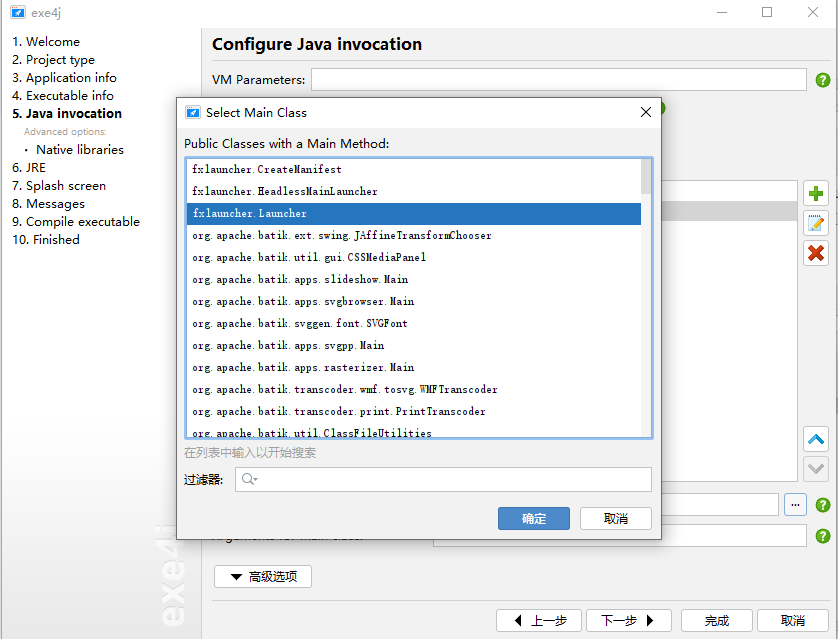The height and width of the screenshot is (639, 838).
Task: Select the WMFTranscoder class entry
Action: click(x=414, y=389)
